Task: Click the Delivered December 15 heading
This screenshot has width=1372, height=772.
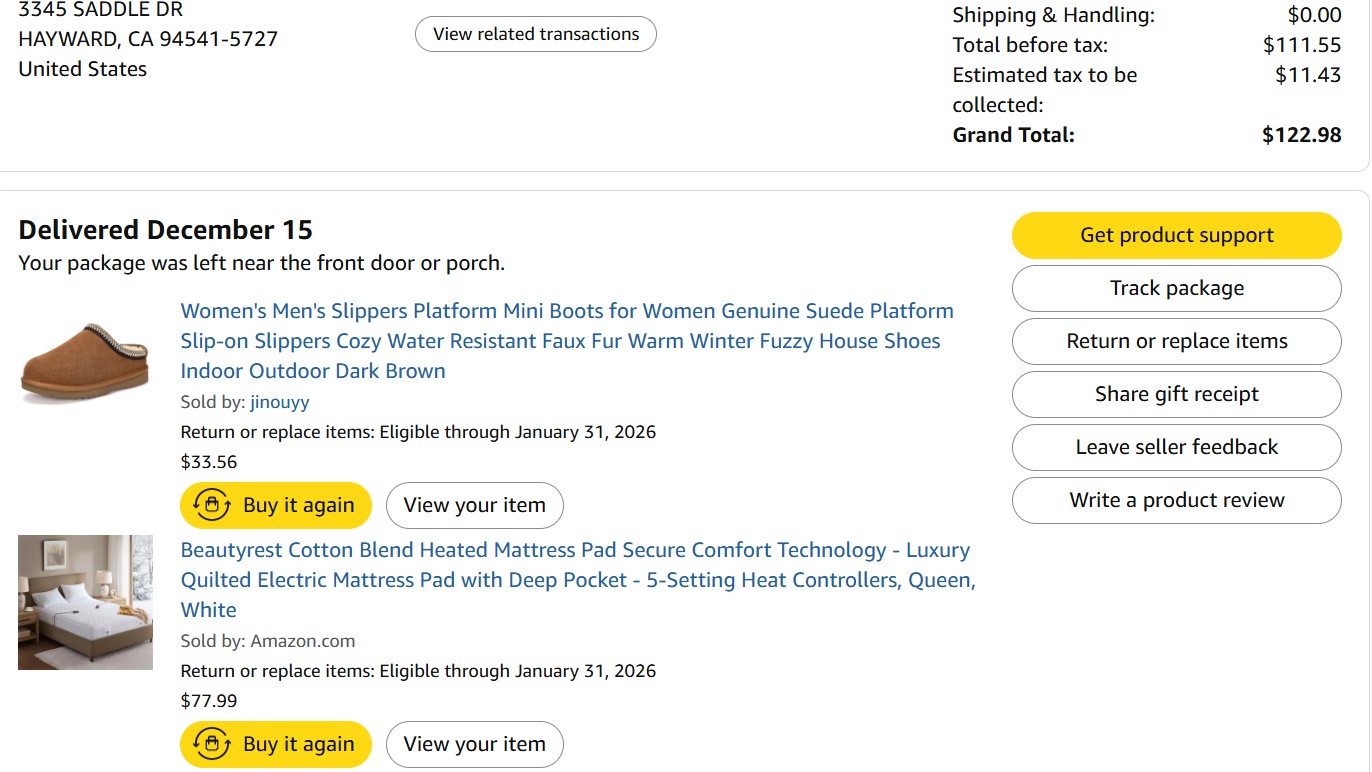Action: click(166, 230)
